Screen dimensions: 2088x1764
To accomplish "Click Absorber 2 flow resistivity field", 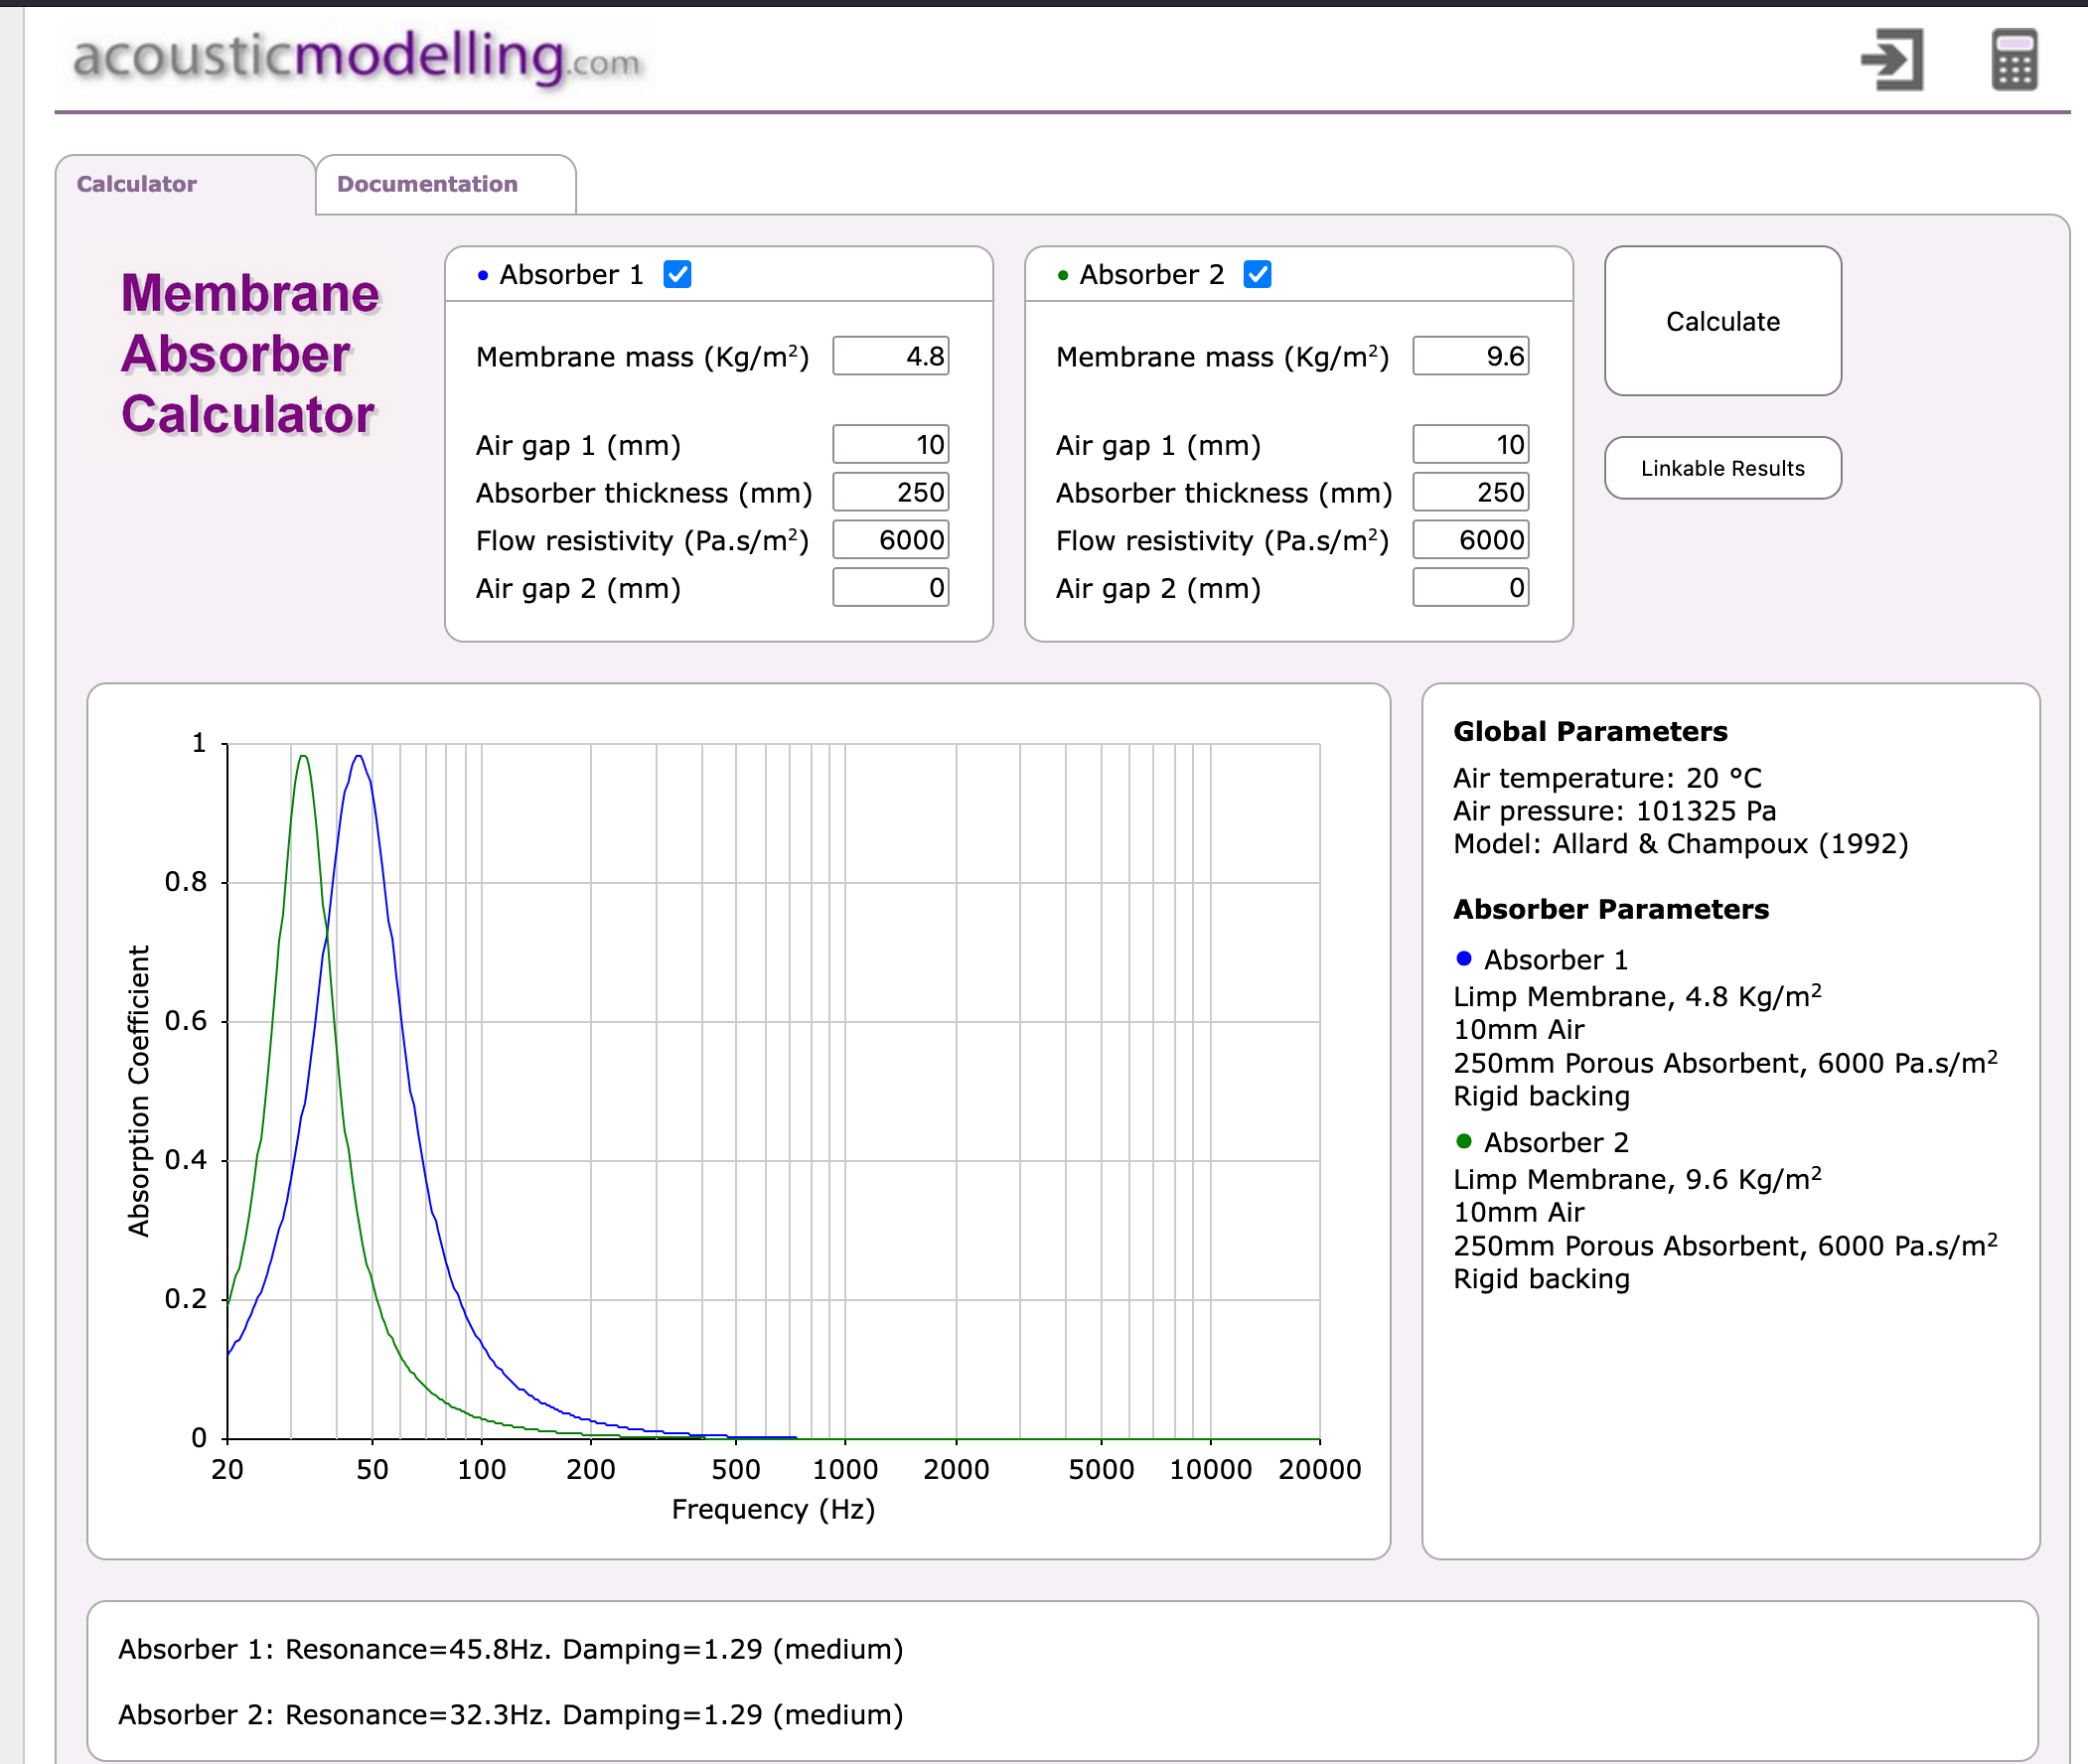I will click(x=1470, y=540).
